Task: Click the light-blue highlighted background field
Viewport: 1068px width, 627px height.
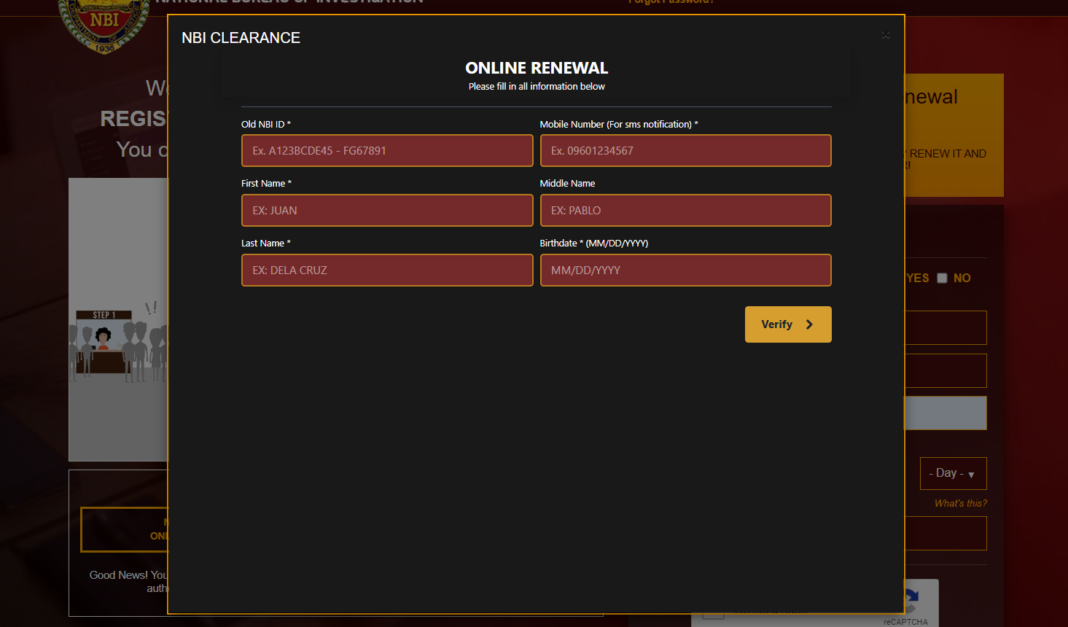Action: pos(945,413)
